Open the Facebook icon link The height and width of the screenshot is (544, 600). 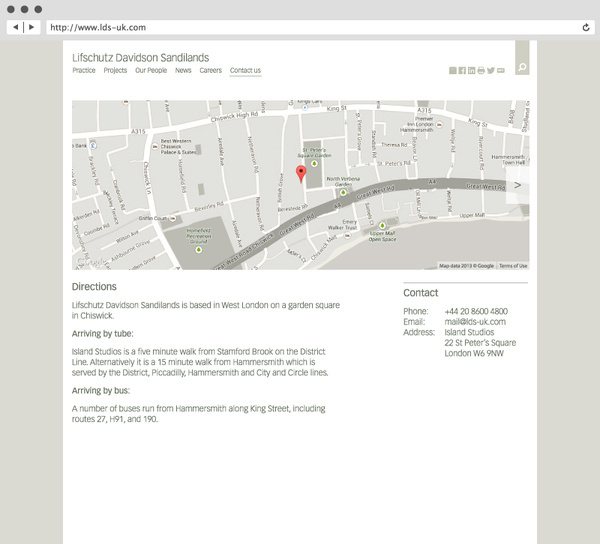tap(462, 70)
